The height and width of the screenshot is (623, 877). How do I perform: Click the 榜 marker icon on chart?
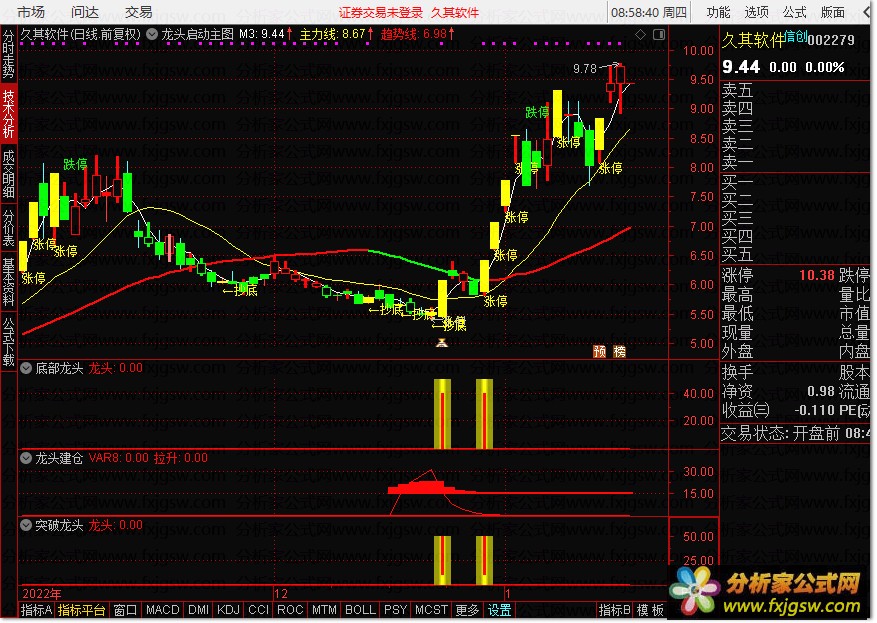tap(620, 351)
